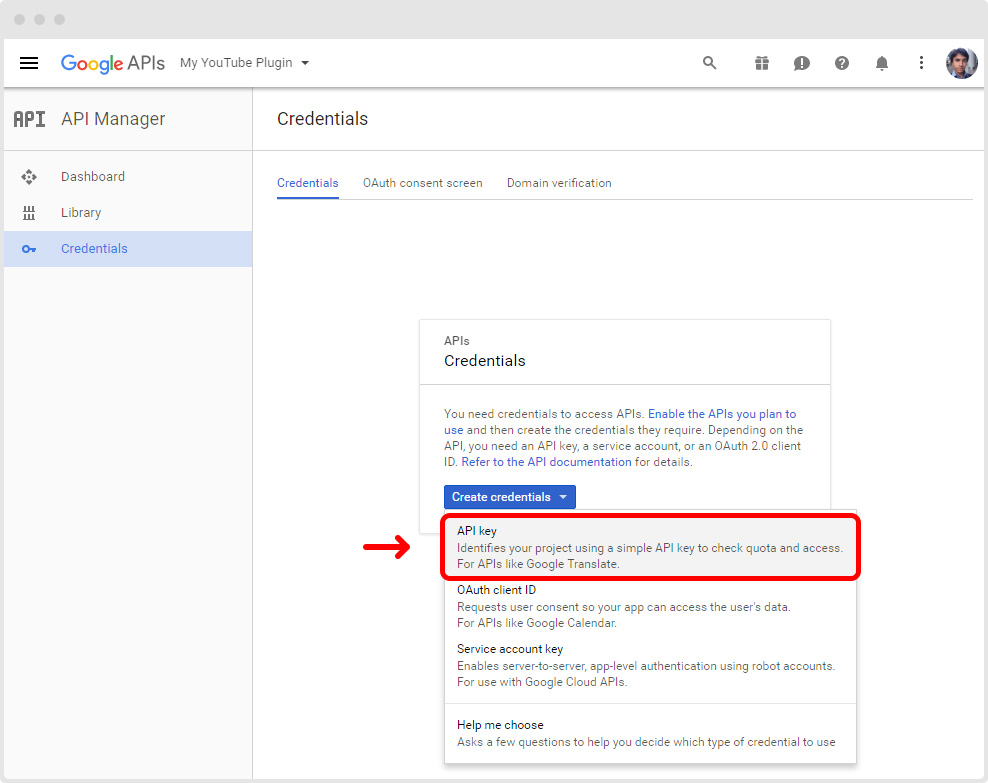The image size is (988, 783).
Task: Select Service account key menu option
Action: 650,665
